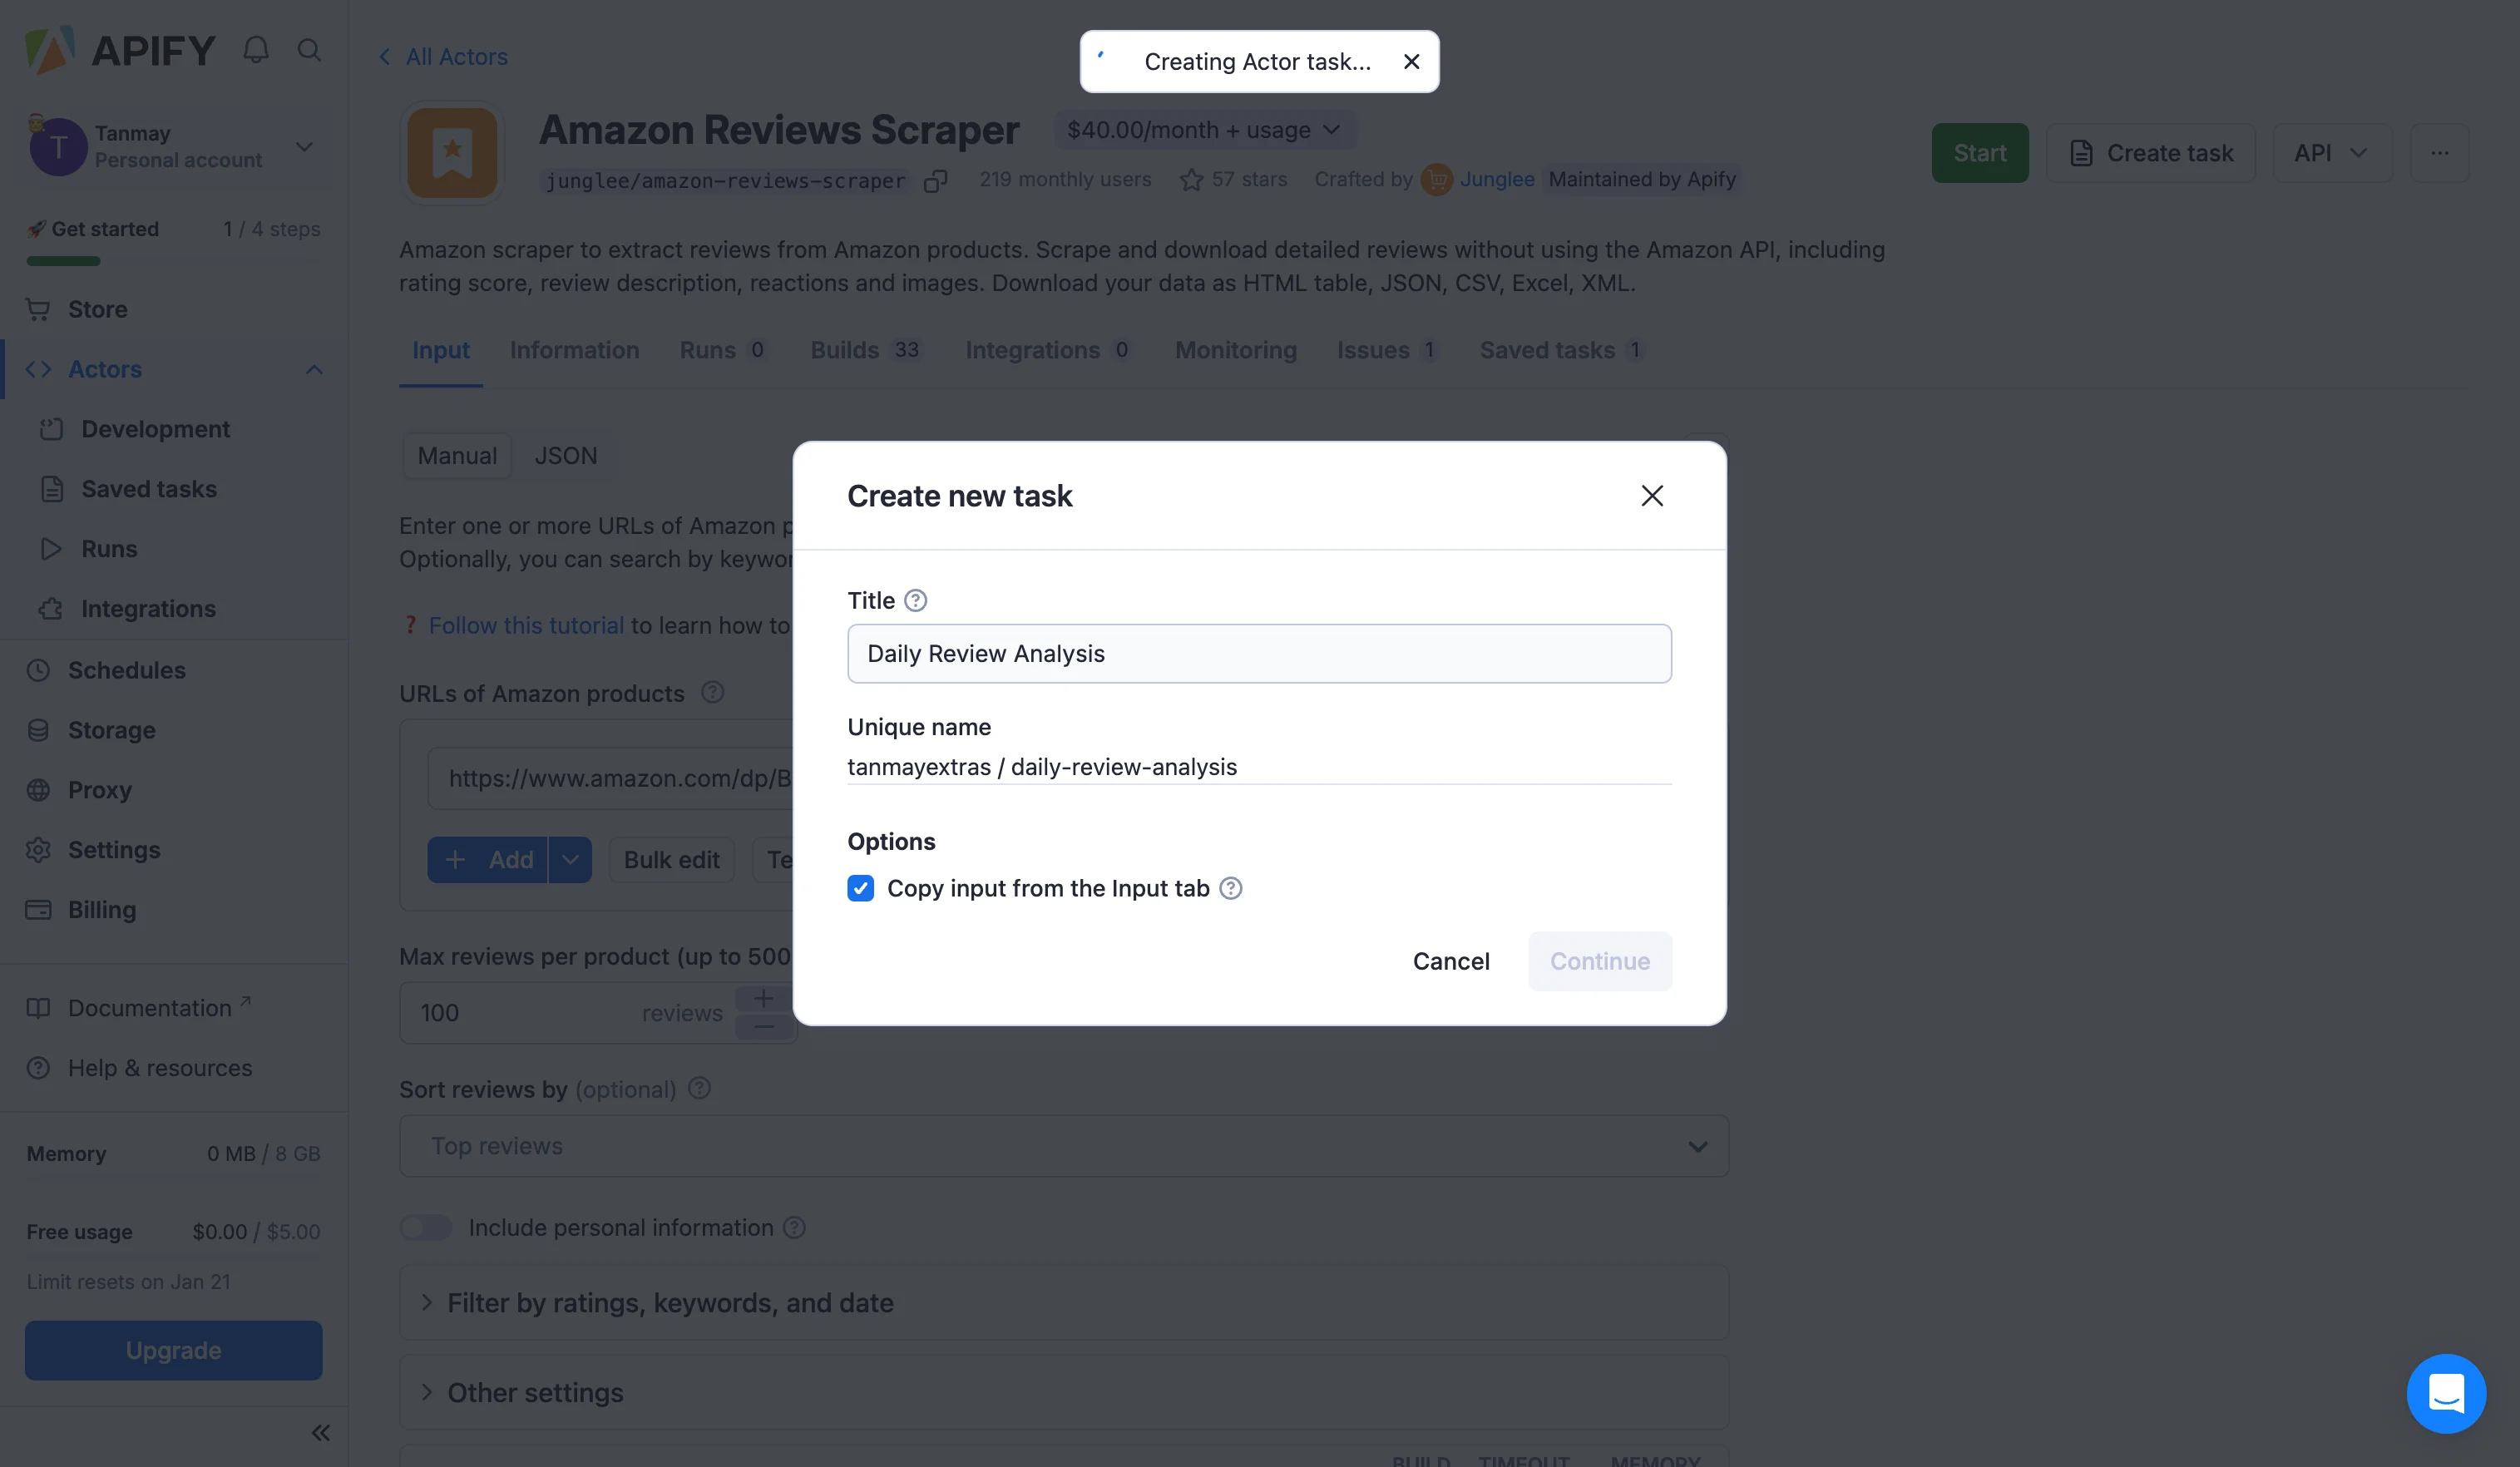The image size is (2520, 1467).
Task: Open the chat support bubble
Action: [x=2445, y=1392]
